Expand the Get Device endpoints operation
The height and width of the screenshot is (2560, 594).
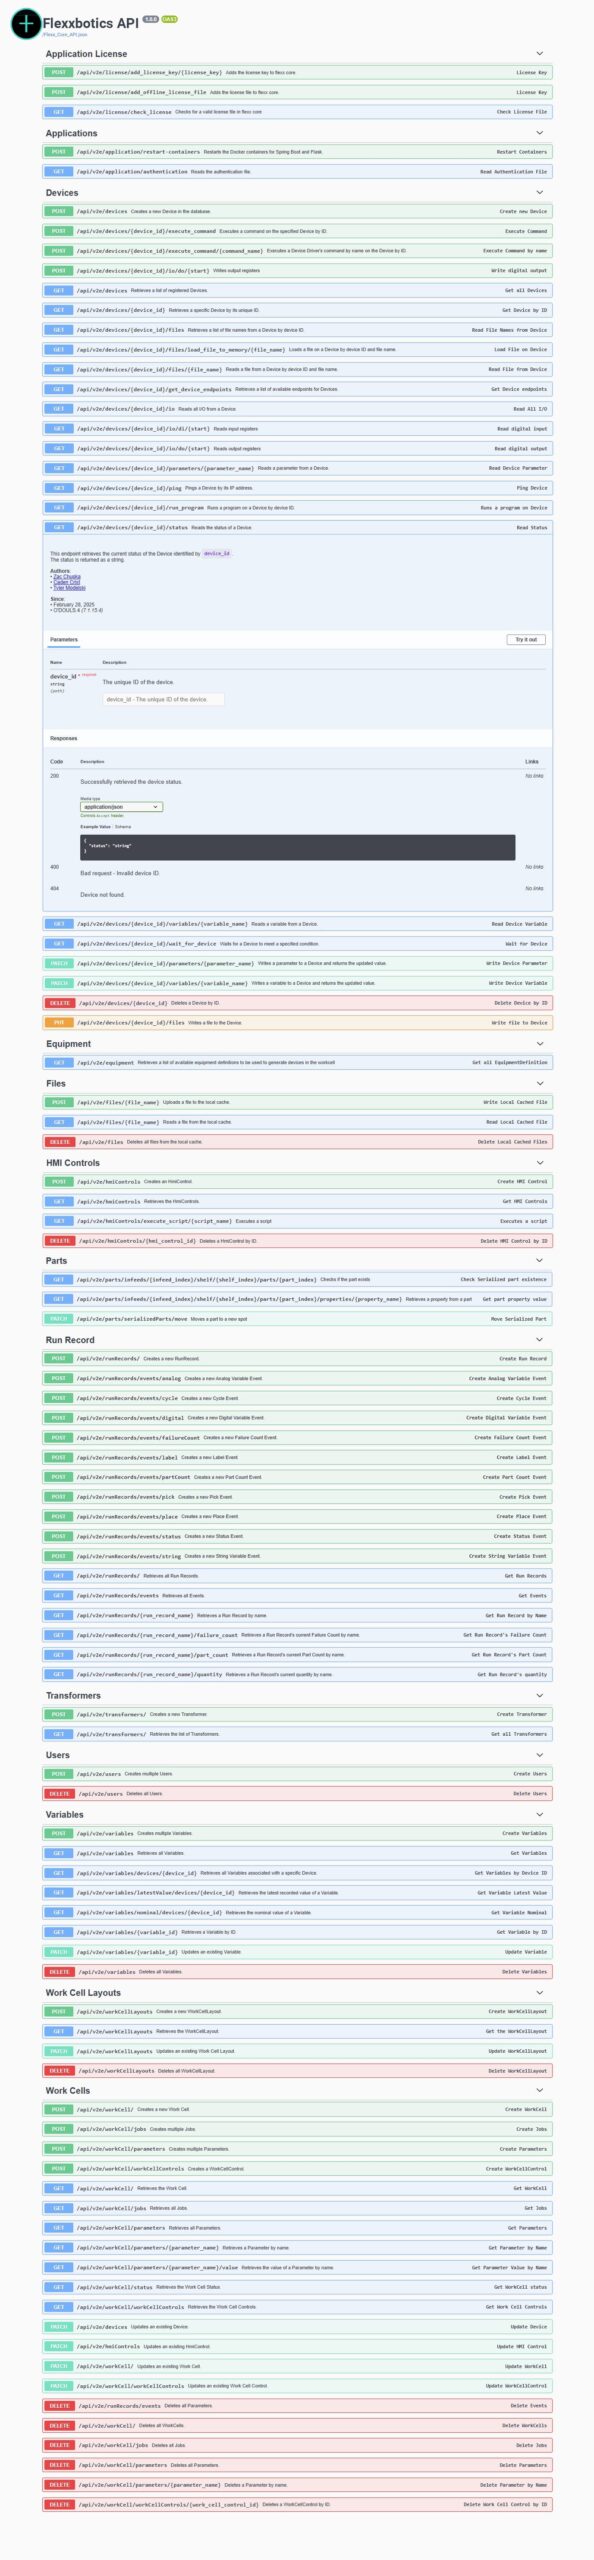tap(297, 389)
